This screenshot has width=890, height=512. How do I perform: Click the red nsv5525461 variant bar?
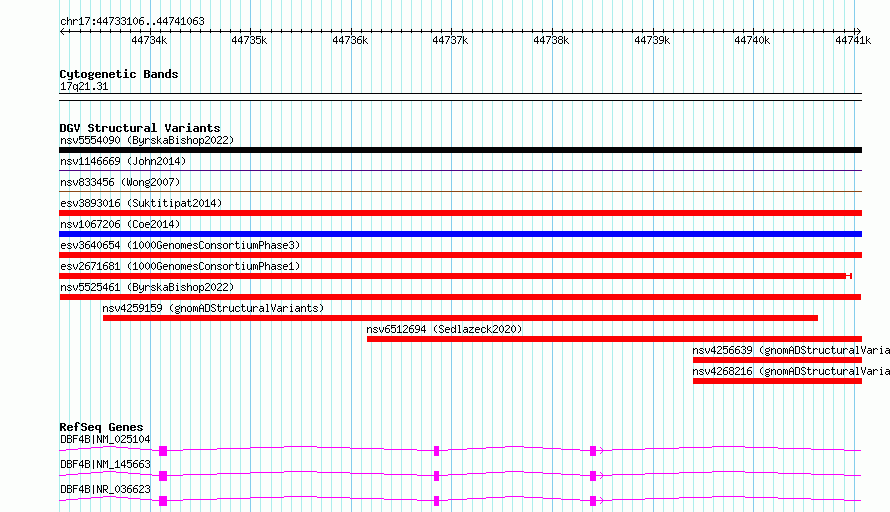tap(460, 297)
